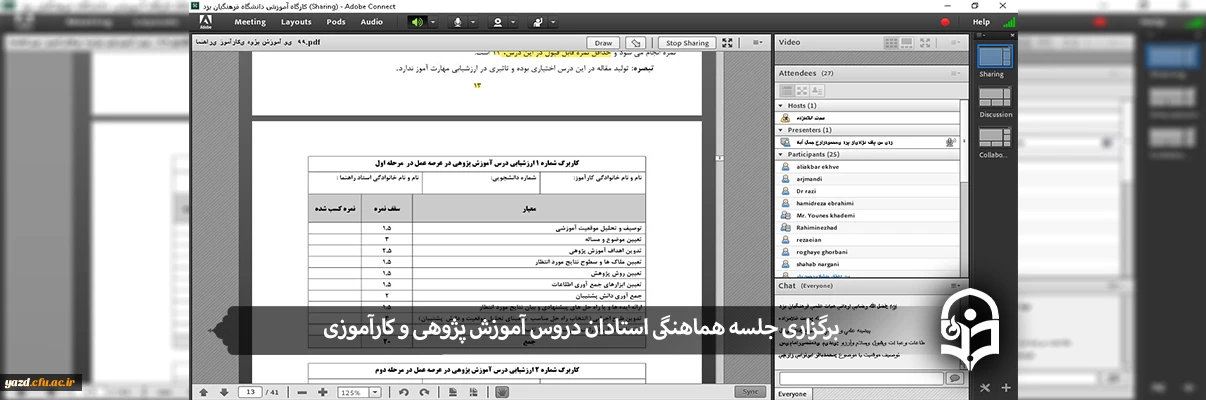The height and width of the screenshot is (400, 1206).
Task: Click the page number input field
Action: 250,392
